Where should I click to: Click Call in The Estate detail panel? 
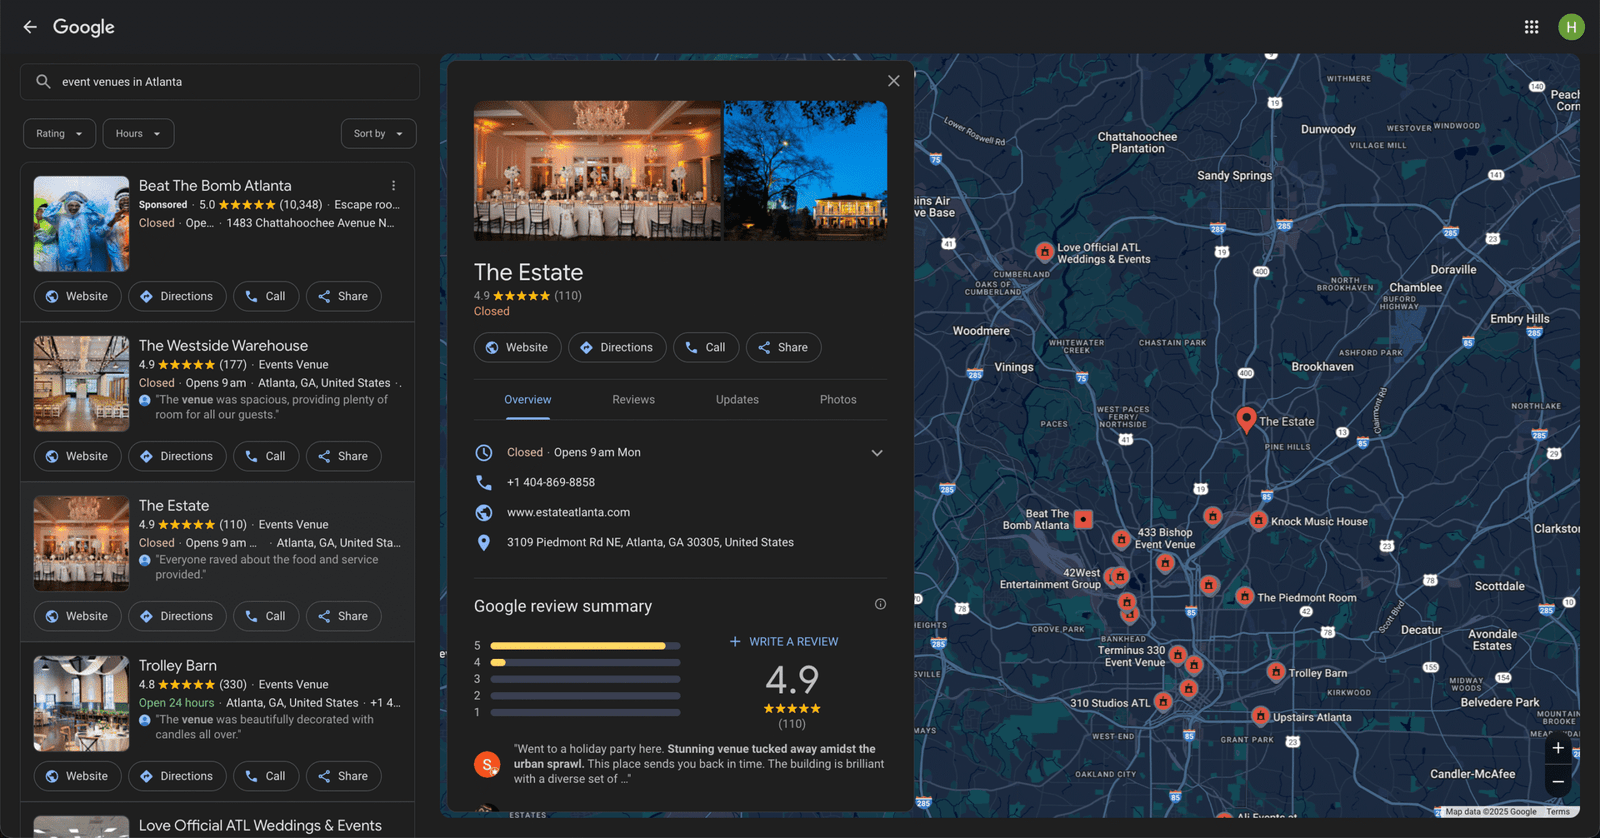706,347
